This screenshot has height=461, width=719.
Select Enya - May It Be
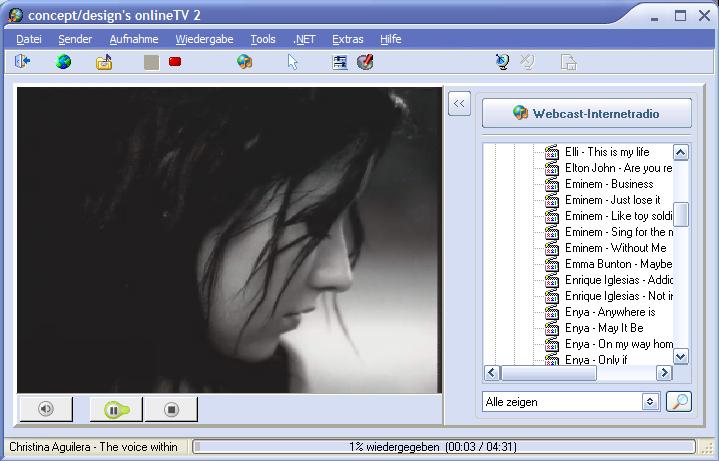(x=604, y=328)
